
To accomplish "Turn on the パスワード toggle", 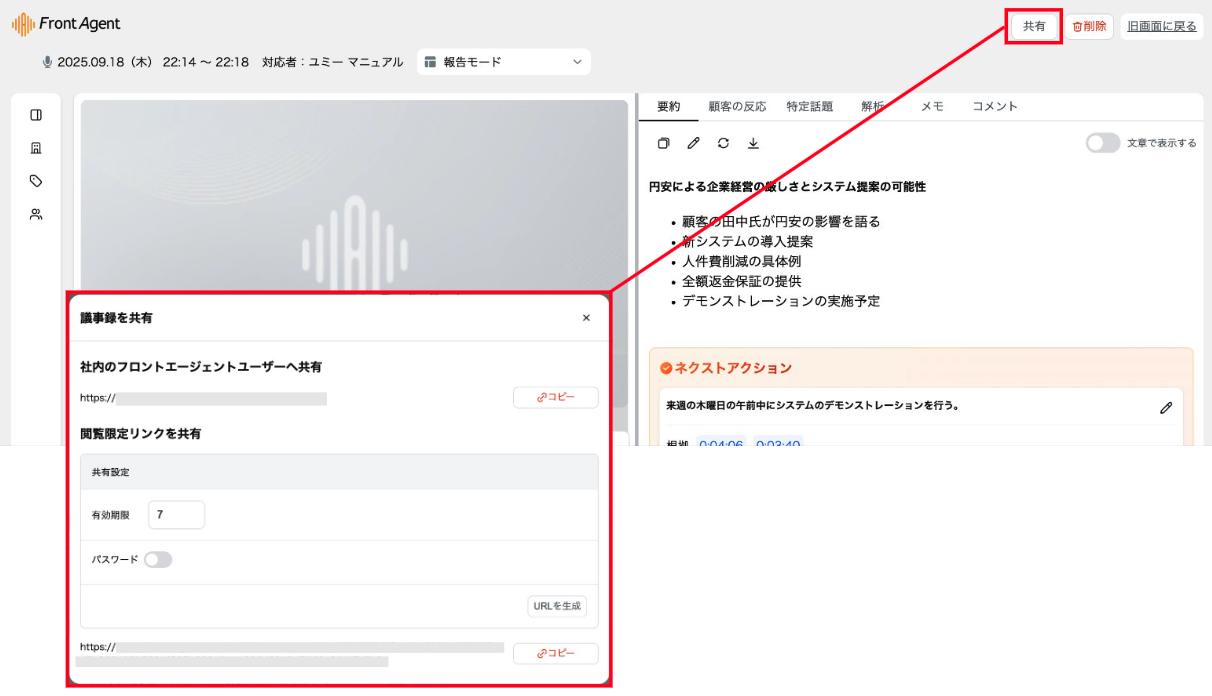I will (158, 560).
